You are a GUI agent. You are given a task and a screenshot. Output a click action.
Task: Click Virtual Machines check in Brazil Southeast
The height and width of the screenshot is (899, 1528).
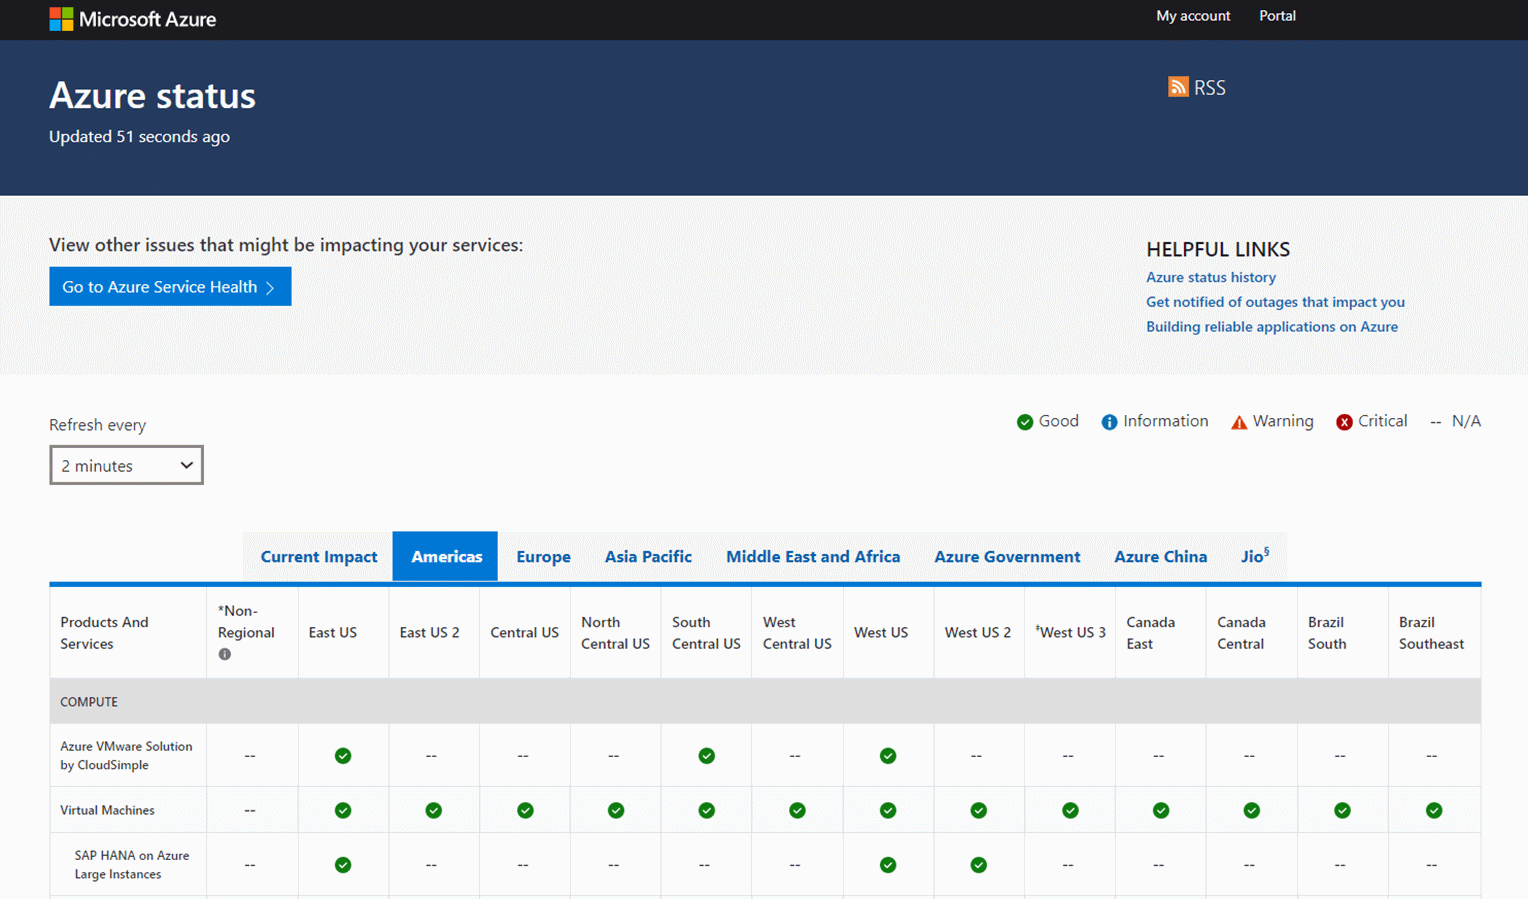(x=1434, y=810)
